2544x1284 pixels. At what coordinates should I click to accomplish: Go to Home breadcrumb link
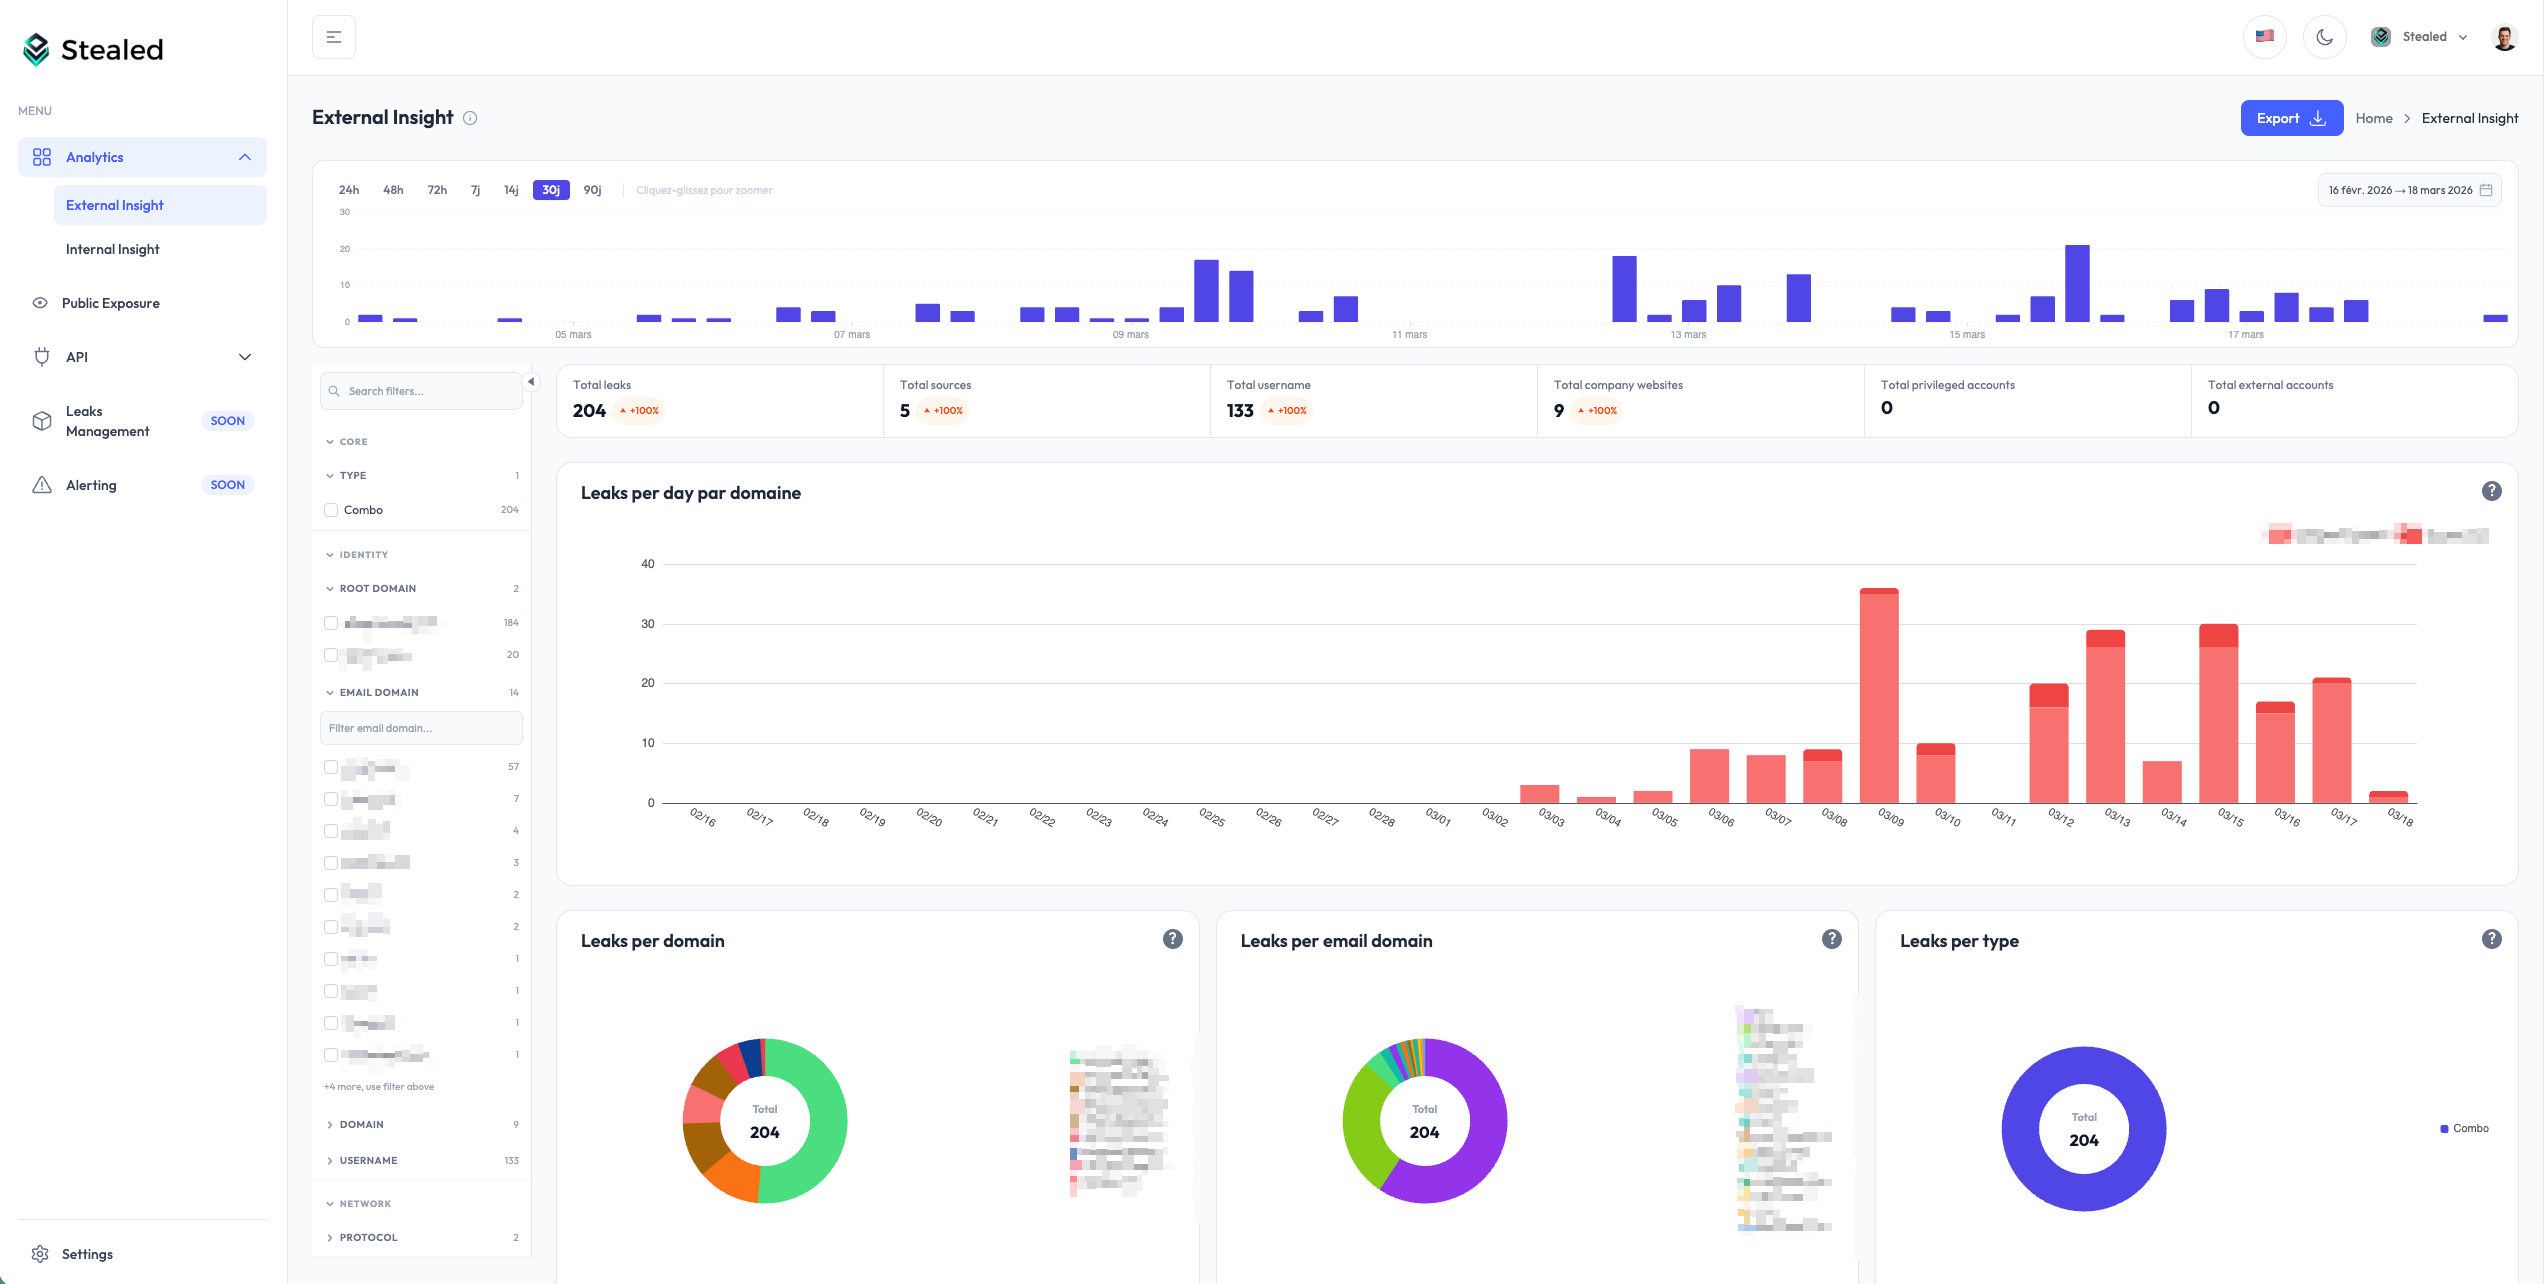point(2373,118)
